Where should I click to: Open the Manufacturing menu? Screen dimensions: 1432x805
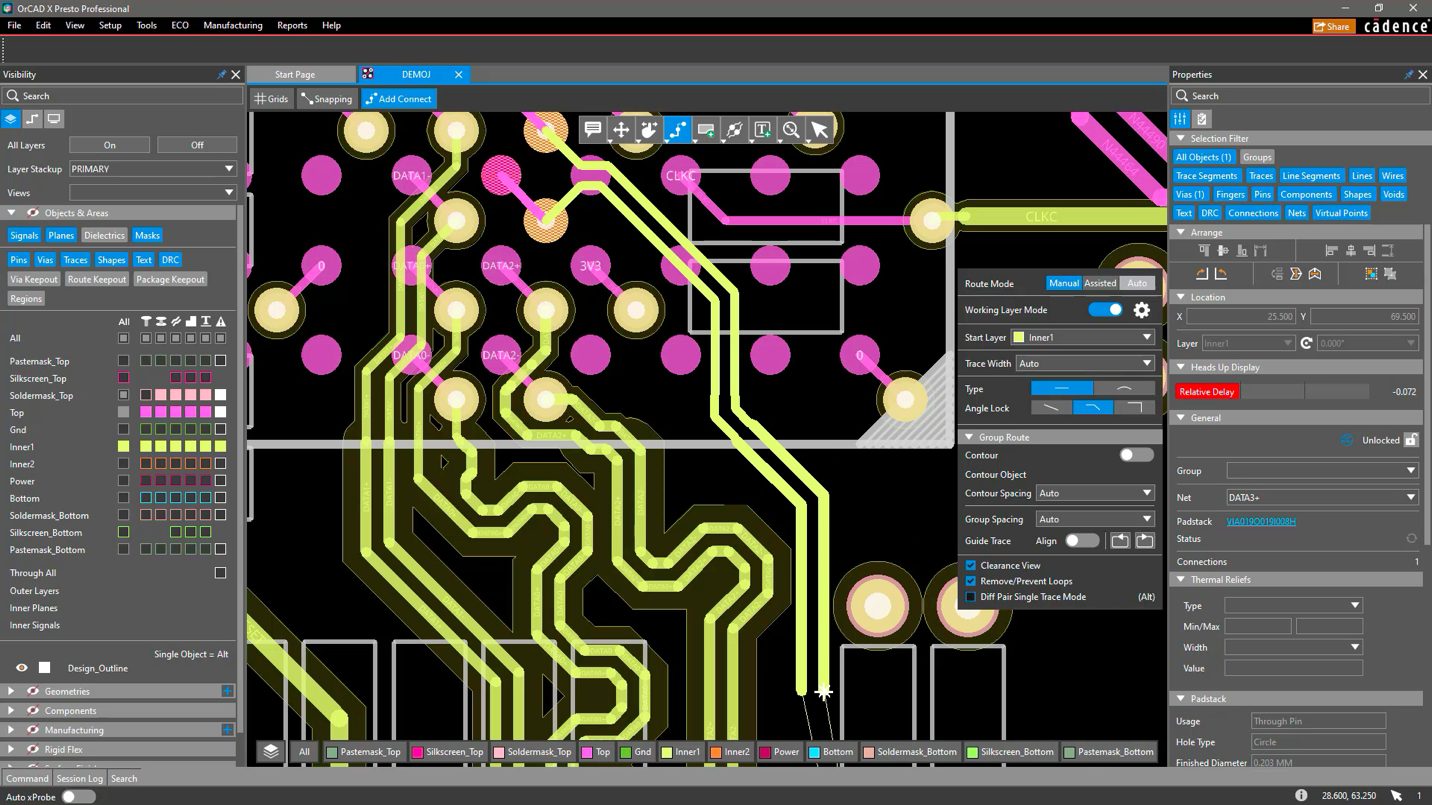[x=232, y=25]
